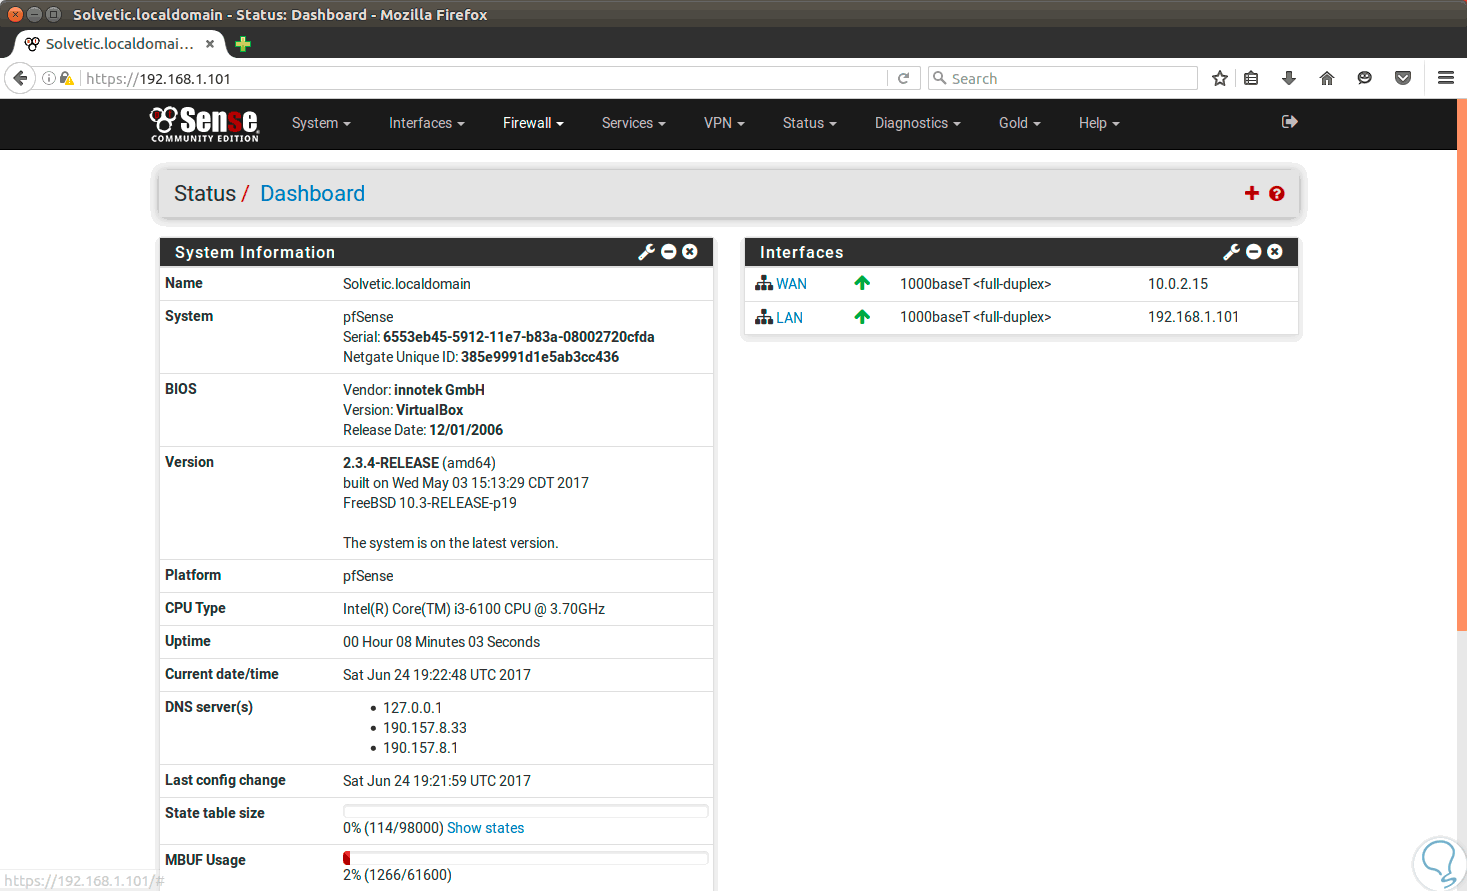Select the Solvetic.localdomain browser tab
Viewport: 1467px width, 891px height.
120,44
